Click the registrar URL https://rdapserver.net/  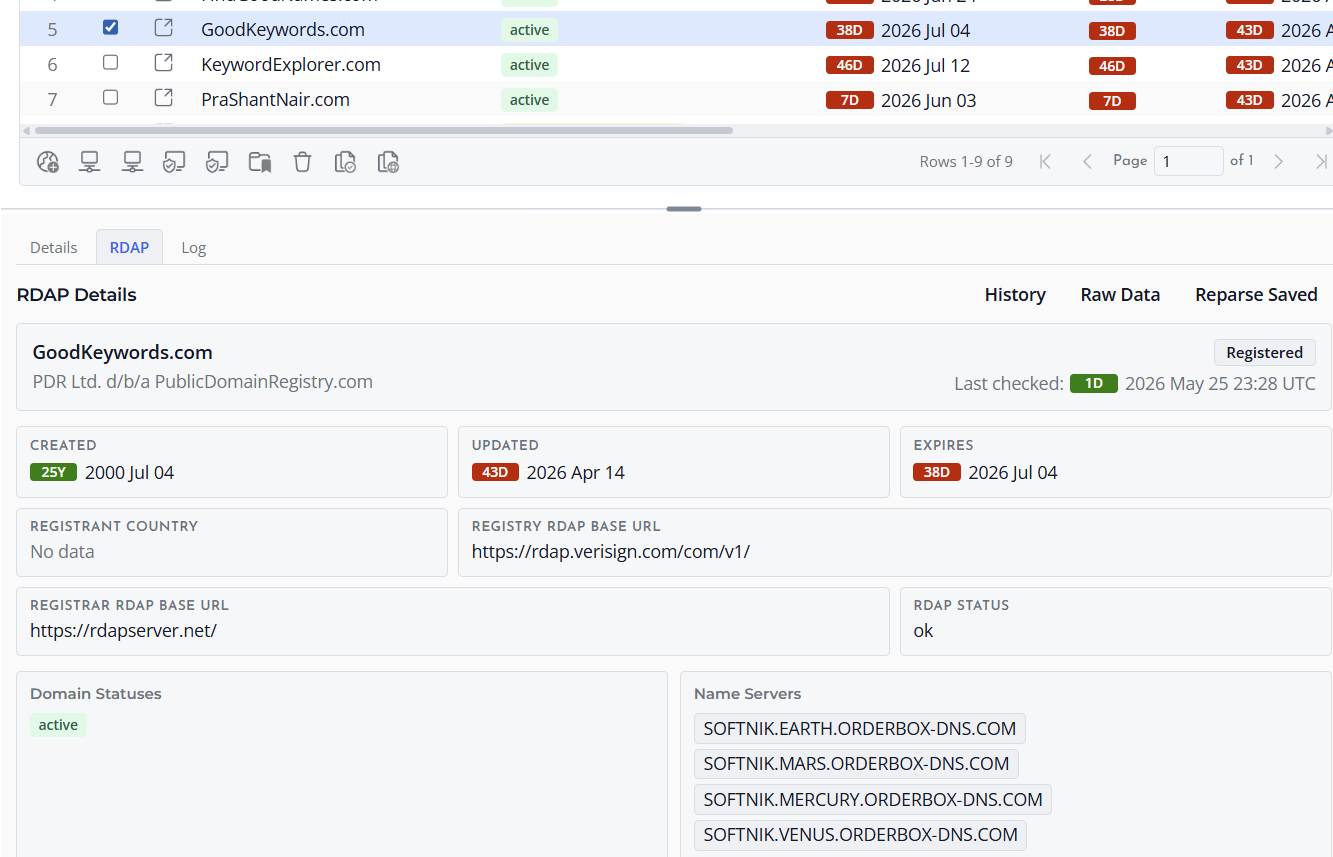(x=123, y=630)
